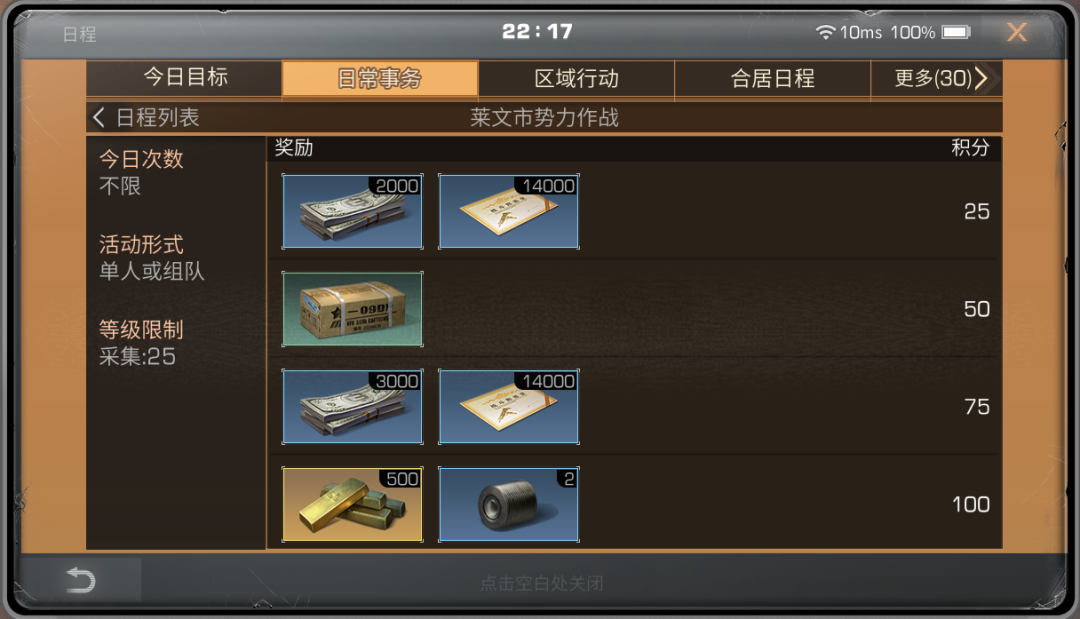1080x619 pixels.
Task: Open the 14000 certificate in 75-point row
Action: [509, 407]
